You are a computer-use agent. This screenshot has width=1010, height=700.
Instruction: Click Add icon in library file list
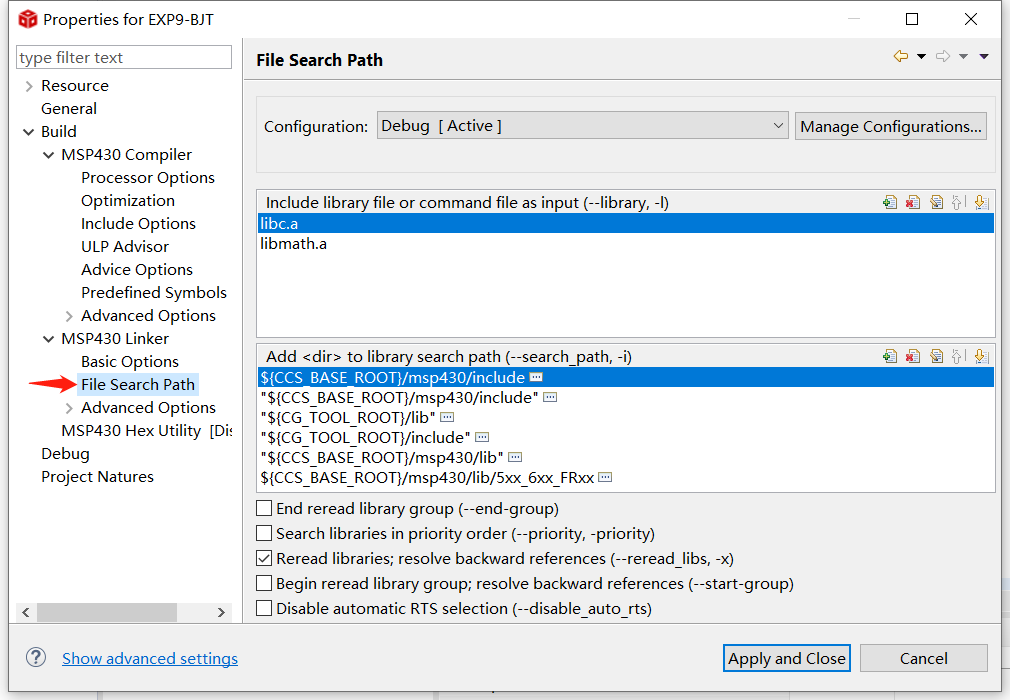(x=890, y=202)
